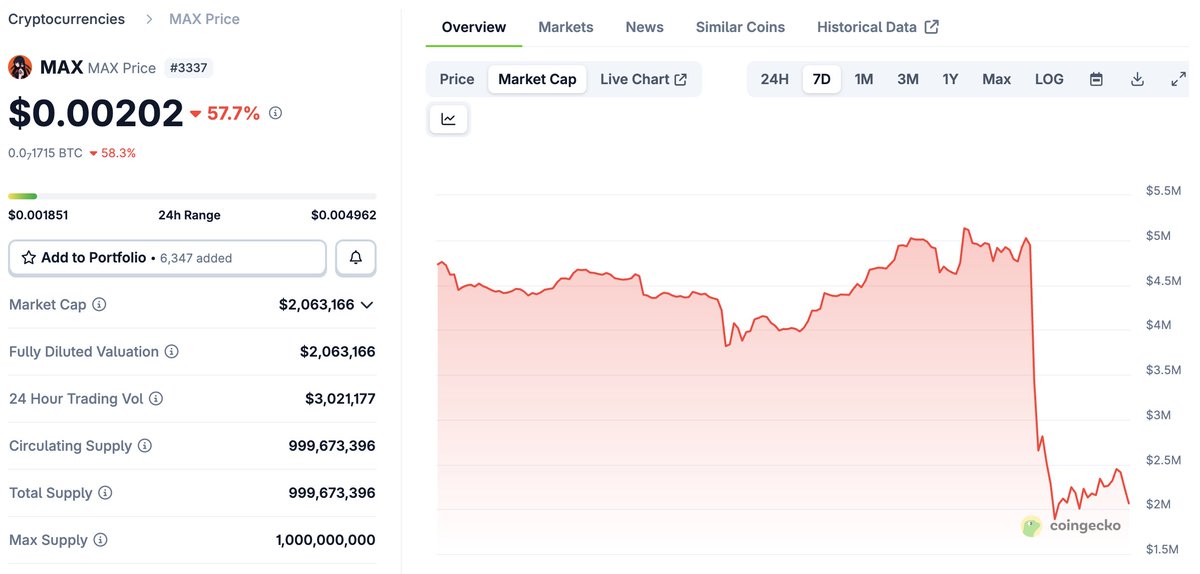Click the $2,063,166 market cap value
This screenshot has height=574, width=1200.
tap(317, 304)
